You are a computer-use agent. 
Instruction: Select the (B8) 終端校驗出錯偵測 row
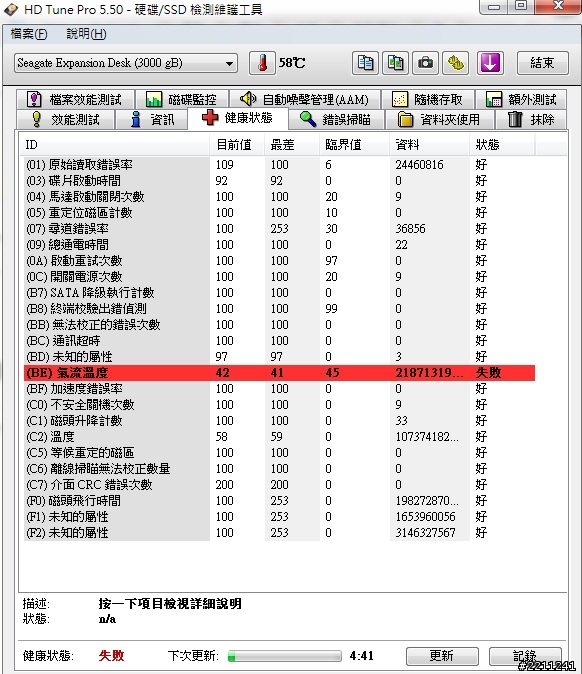[x=279, y=309]
